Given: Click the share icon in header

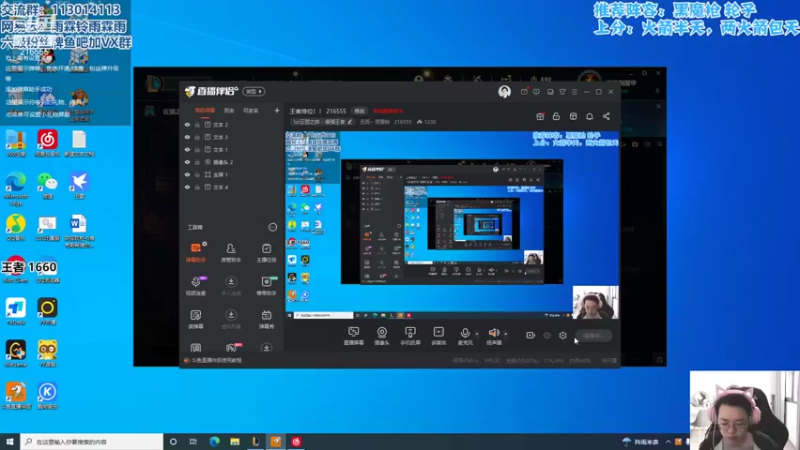Looking at the screenshot, I should (x=606, y=116).
